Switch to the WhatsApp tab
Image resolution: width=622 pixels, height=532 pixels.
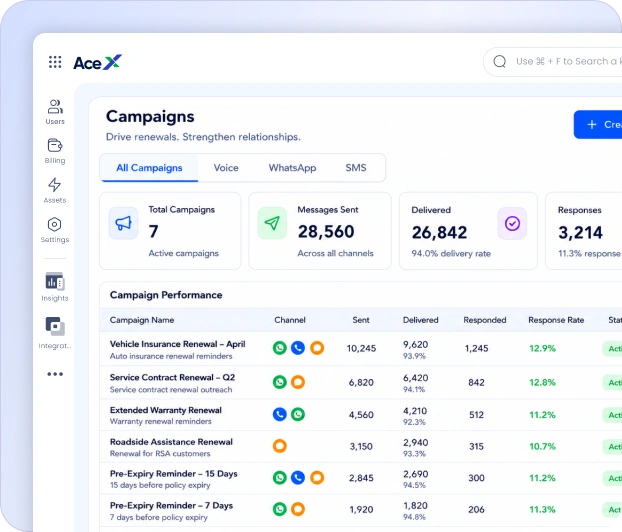tap(292, 168)
